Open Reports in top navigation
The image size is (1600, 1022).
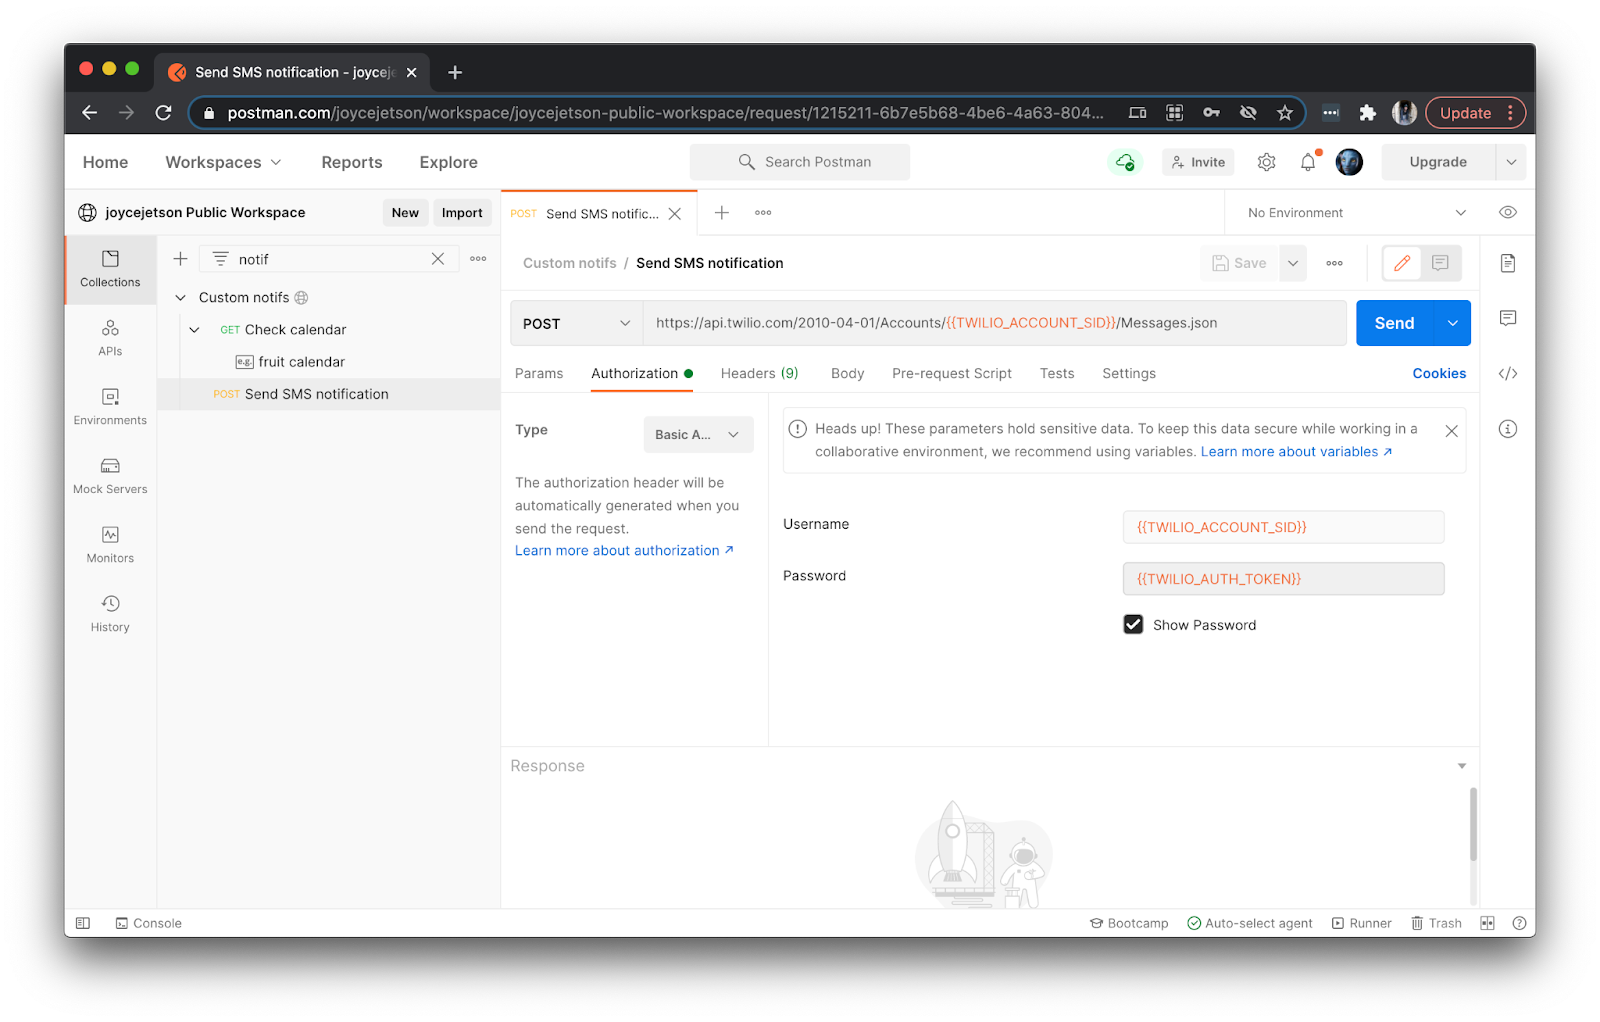(x=351, y=162)
